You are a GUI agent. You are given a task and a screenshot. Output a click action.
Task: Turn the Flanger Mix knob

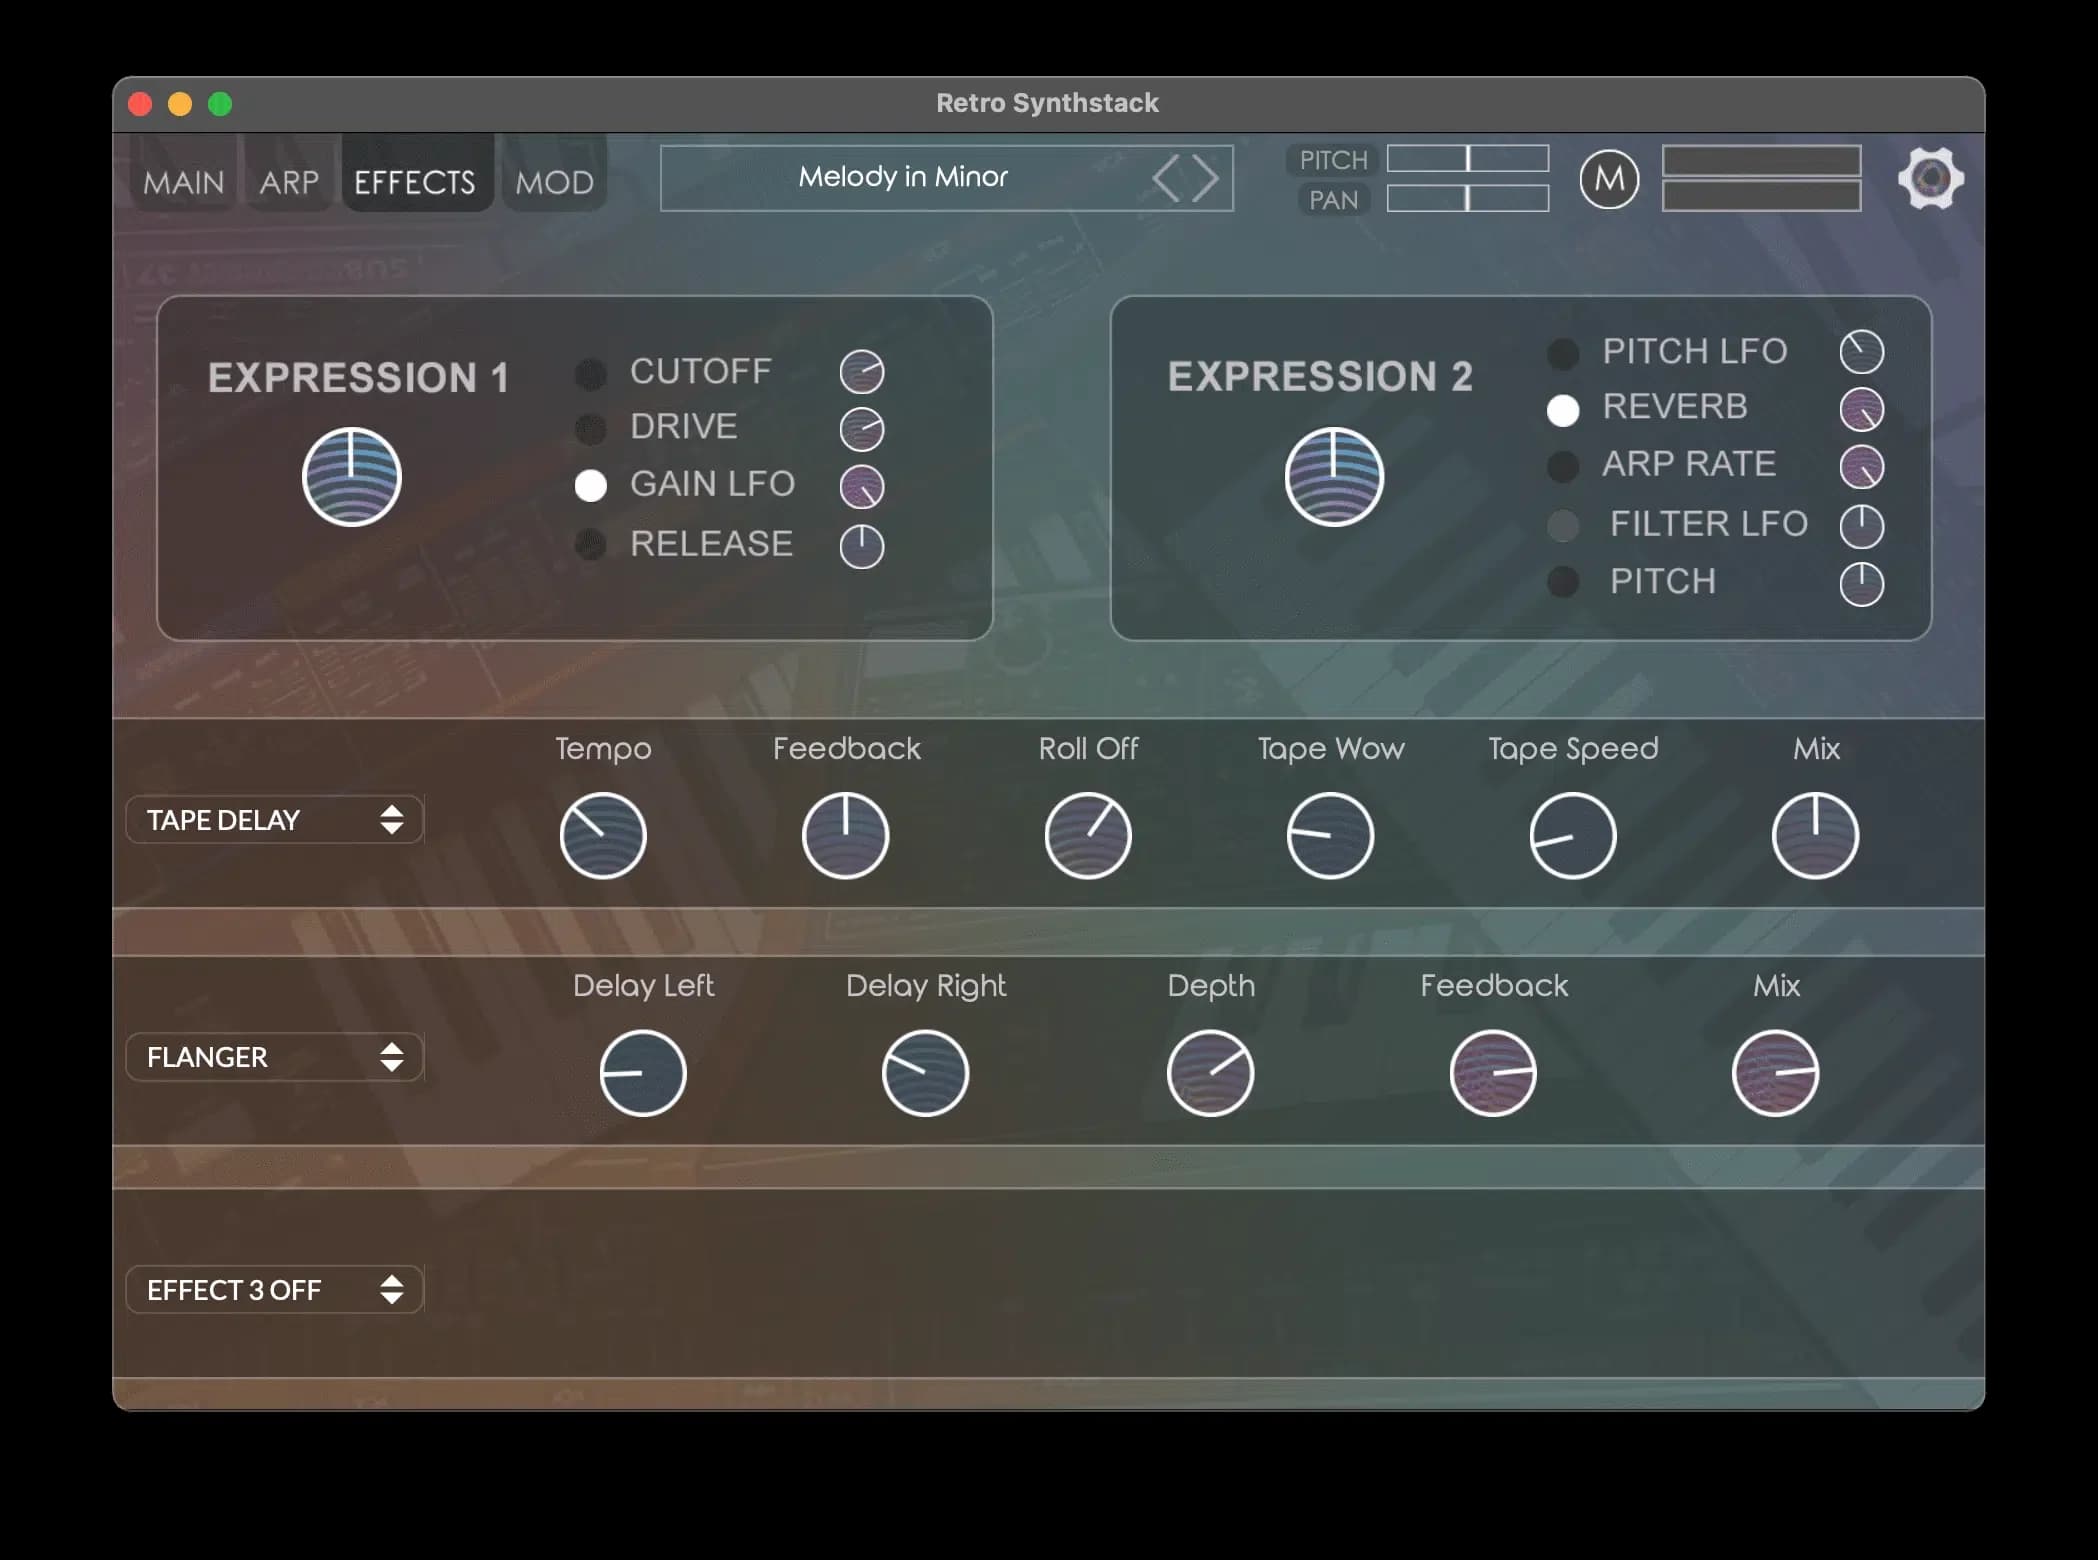coord(1777,1072)
